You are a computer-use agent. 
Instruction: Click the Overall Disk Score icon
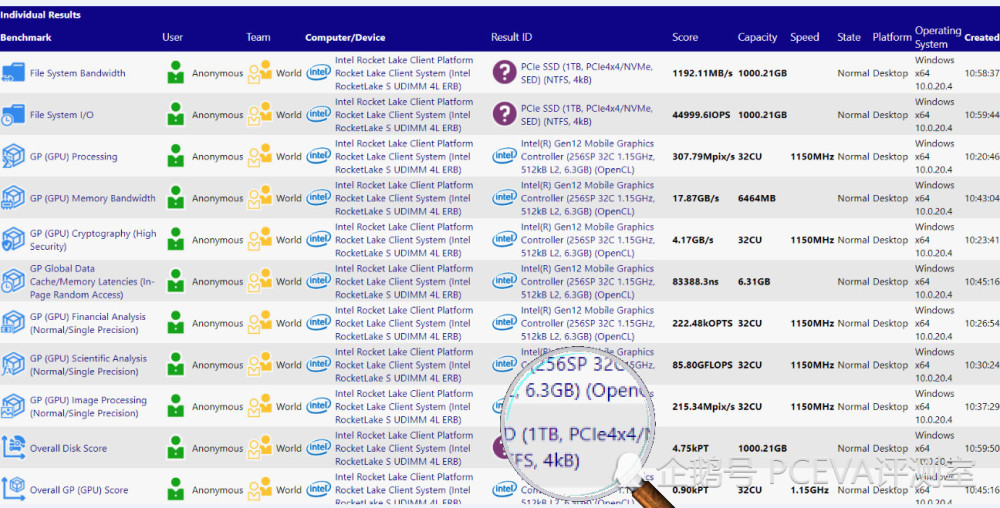[x=13, y=448]
